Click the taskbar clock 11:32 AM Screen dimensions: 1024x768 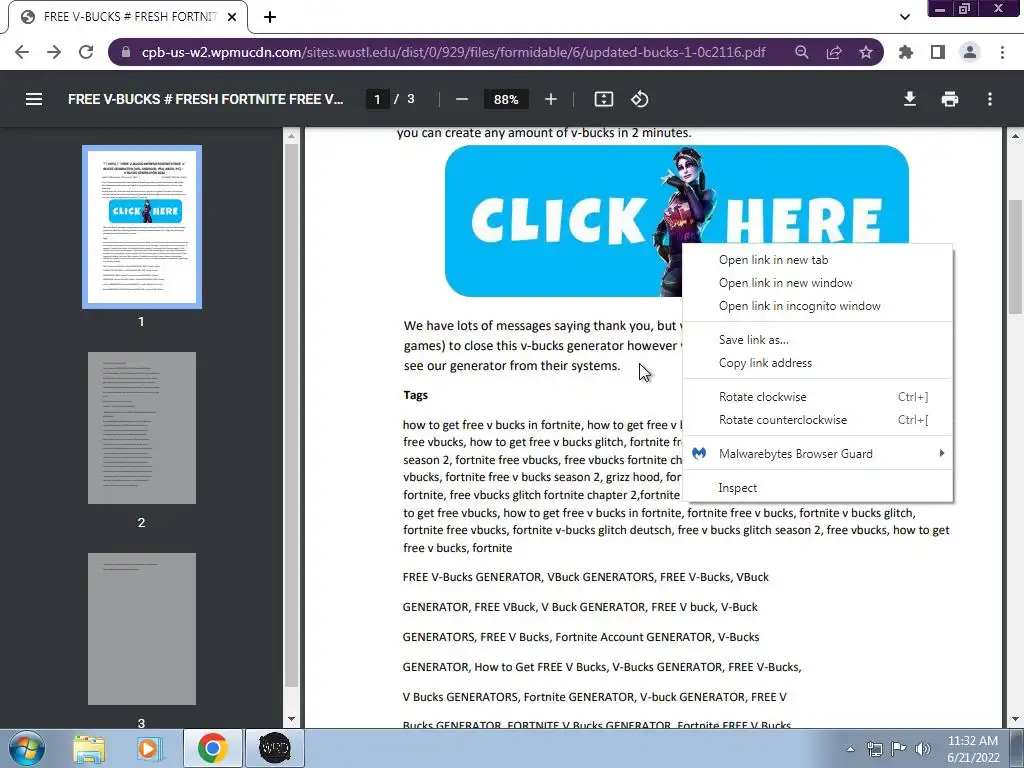[x=973, y=749]
